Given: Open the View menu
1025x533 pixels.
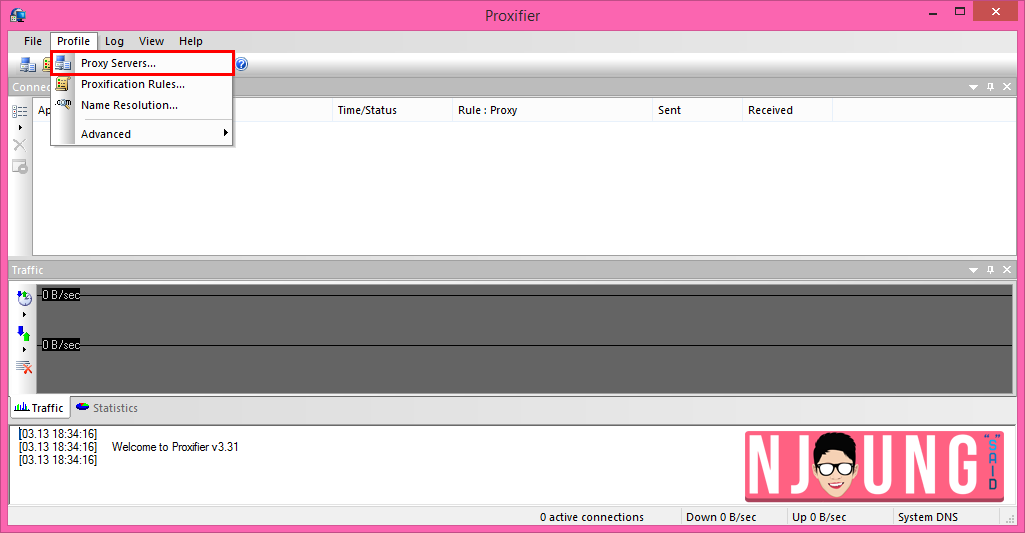Looking at the screenshot, I should (x=151, y=41).
